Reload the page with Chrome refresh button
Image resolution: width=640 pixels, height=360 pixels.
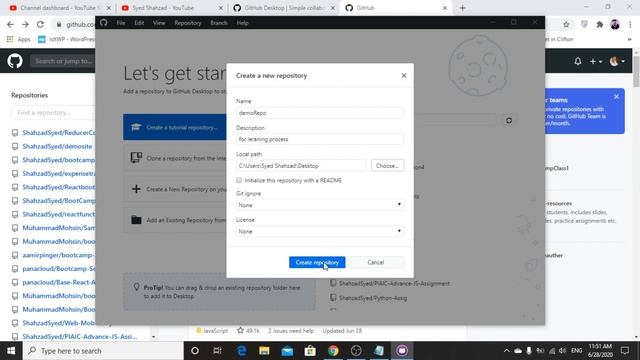pyautogui.click(x=40, y=24)
